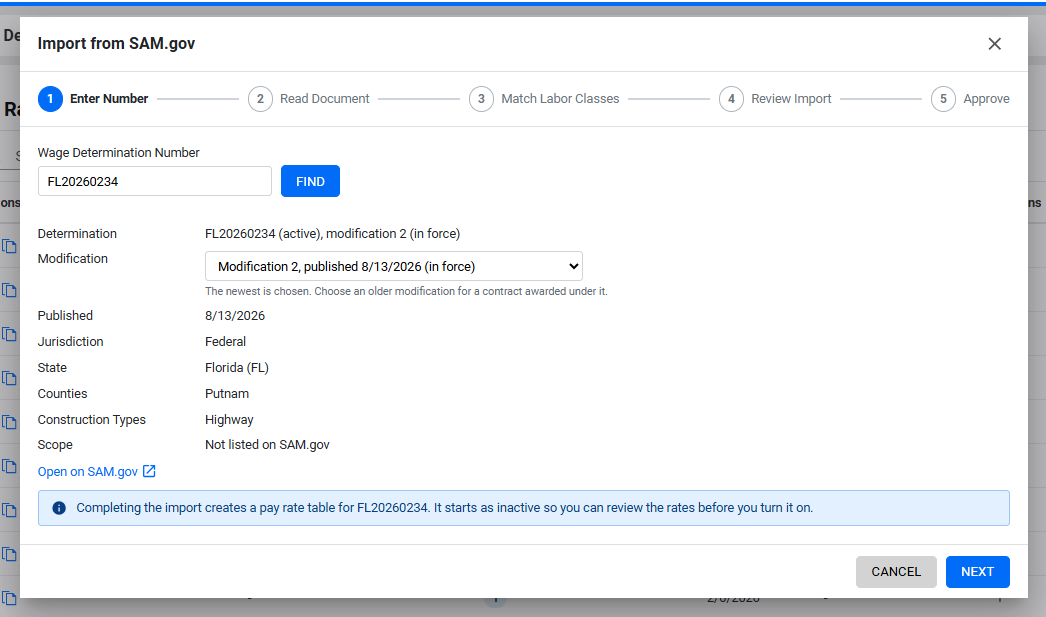Screen dimensions: 1046x617
Task: Jump to step 2 Read Document
Action: coord(309,99)
